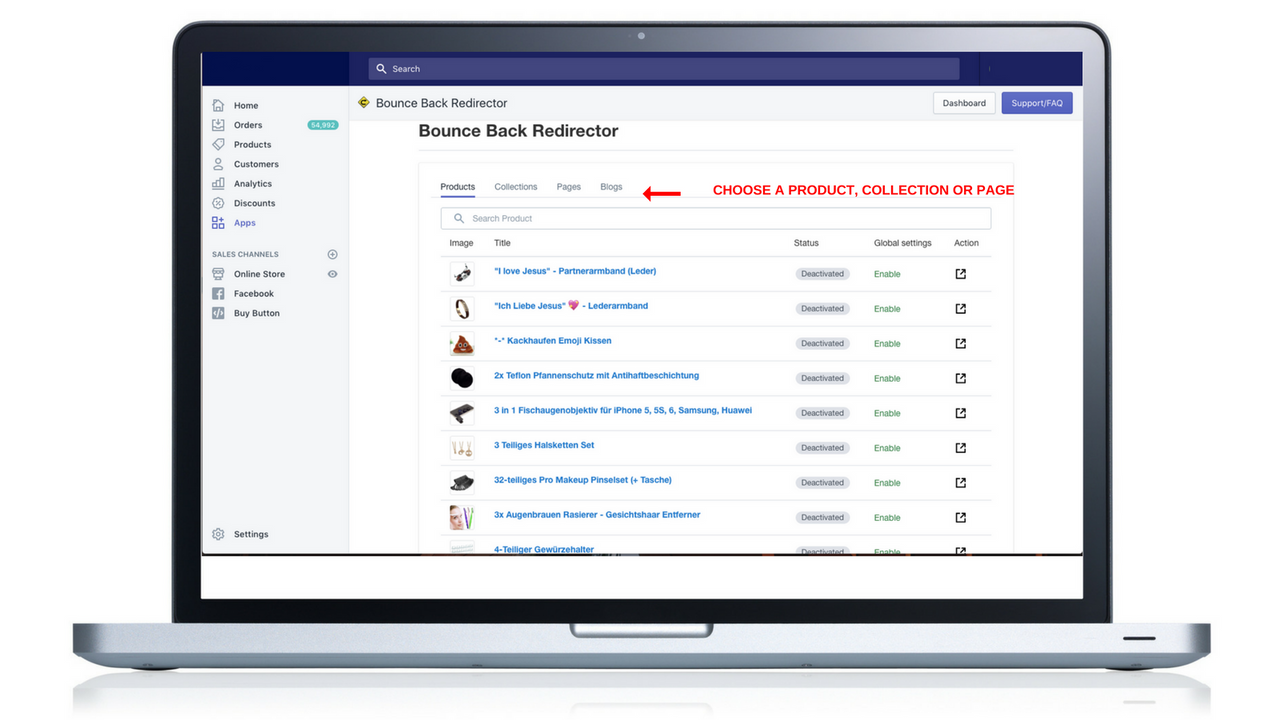The height and width of the screenshot is (720, 1280).
Task: Enable the "I love Jesus" Partnerarmband product
Action: (x=886, y=273)
